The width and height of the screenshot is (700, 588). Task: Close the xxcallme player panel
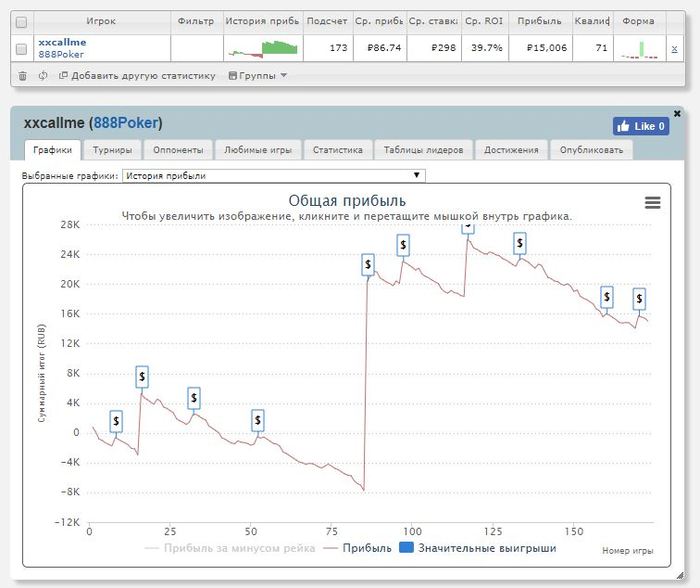tap(677, 113)
